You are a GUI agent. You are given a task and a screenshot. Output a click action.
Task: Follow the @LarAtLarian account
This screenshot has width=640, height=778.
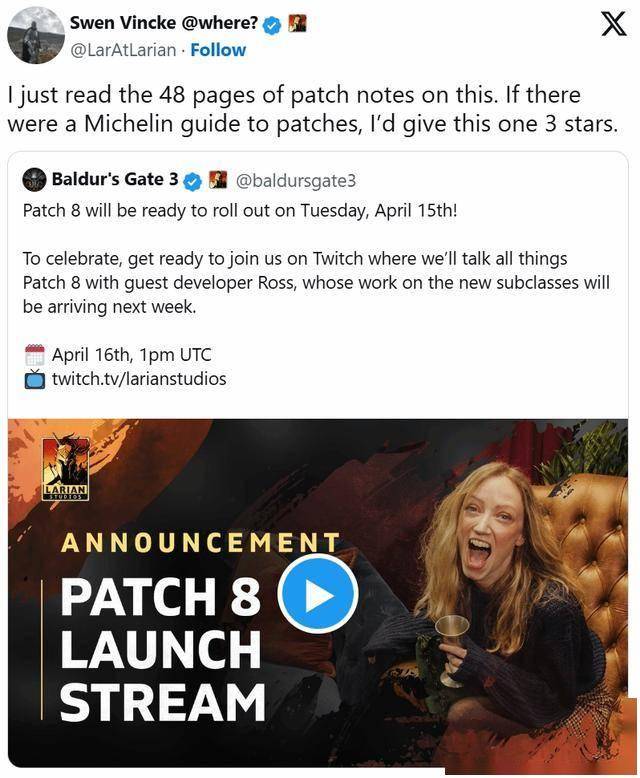(218, 50)
